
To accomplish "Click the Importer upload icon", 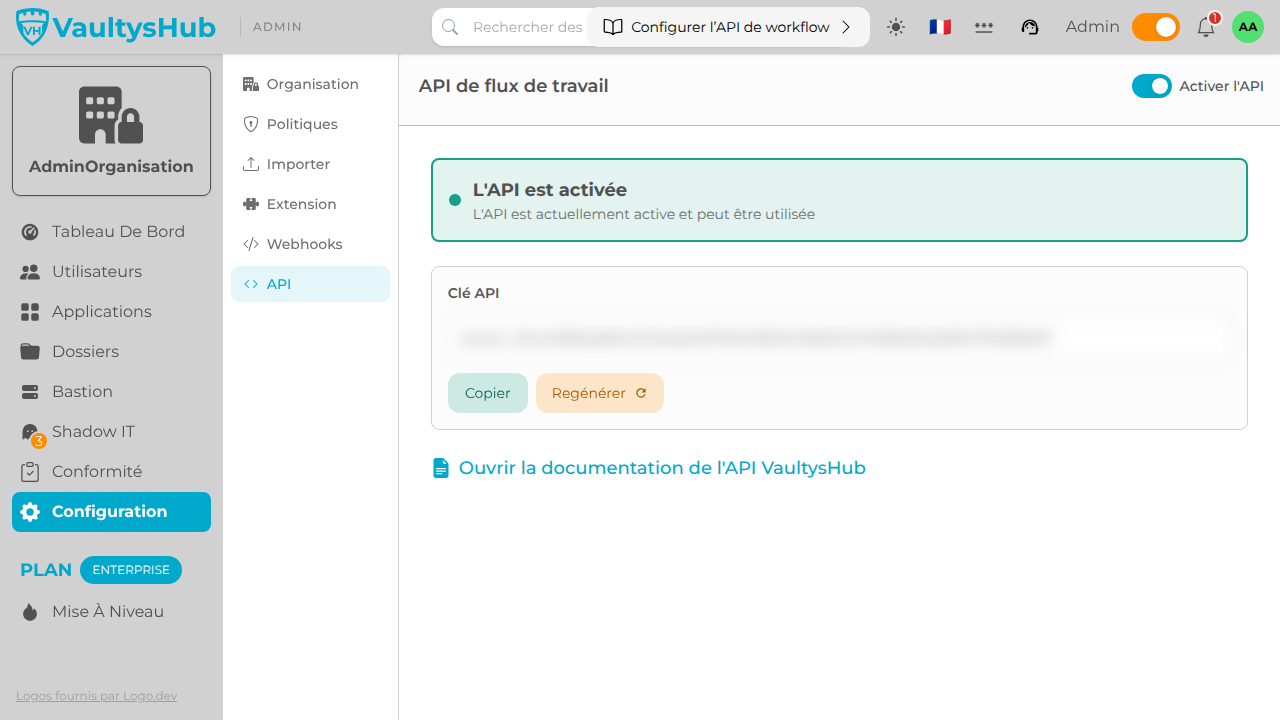I will click(x=251, y=164).
